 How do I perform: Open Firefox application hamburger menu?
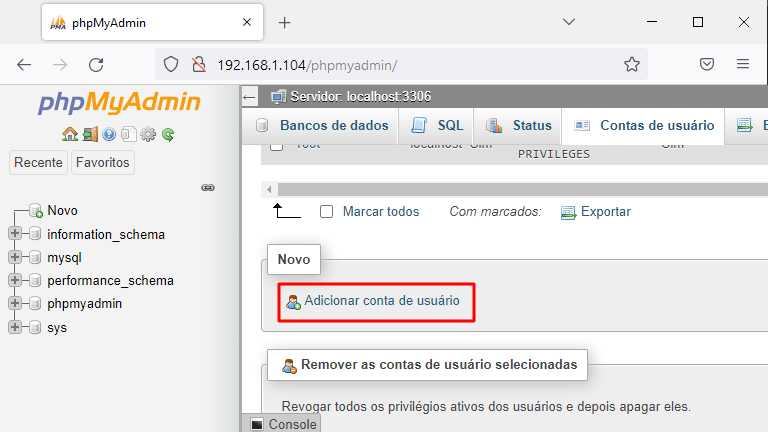tap(743, 64)
